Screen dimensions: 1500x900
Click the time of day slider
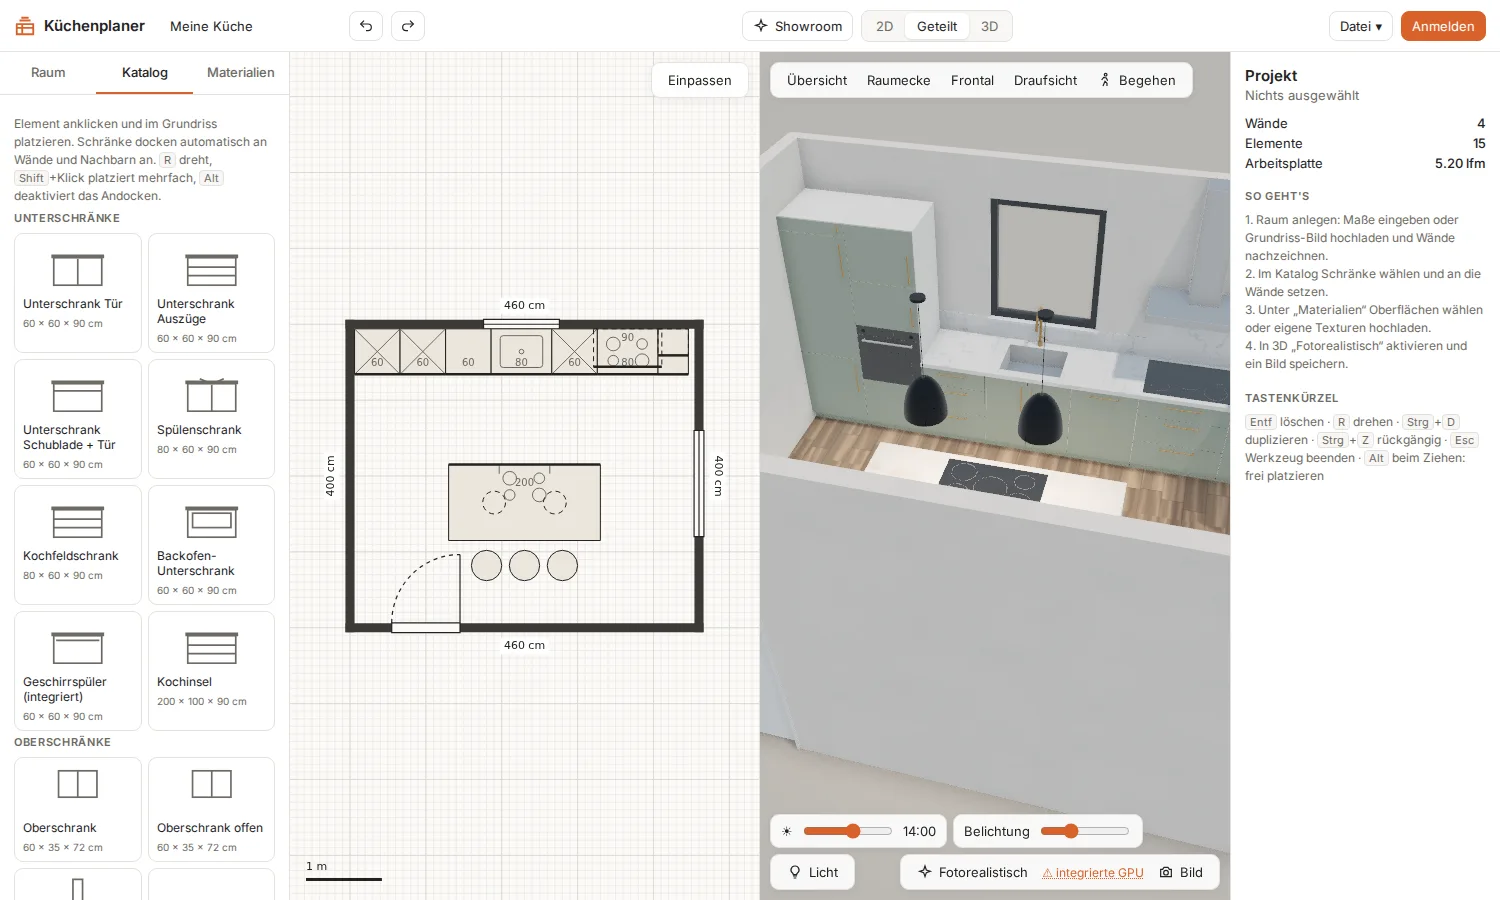click(x=847, y=831)
